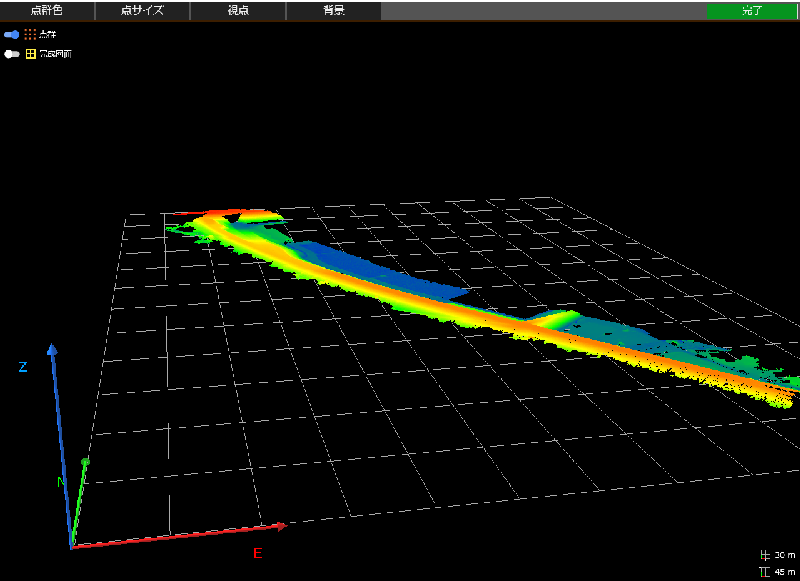The width and height of the screenshot is (800, 581).
Task: Enable the white switch beside yellow grid icon
Action: pos(12,54)
